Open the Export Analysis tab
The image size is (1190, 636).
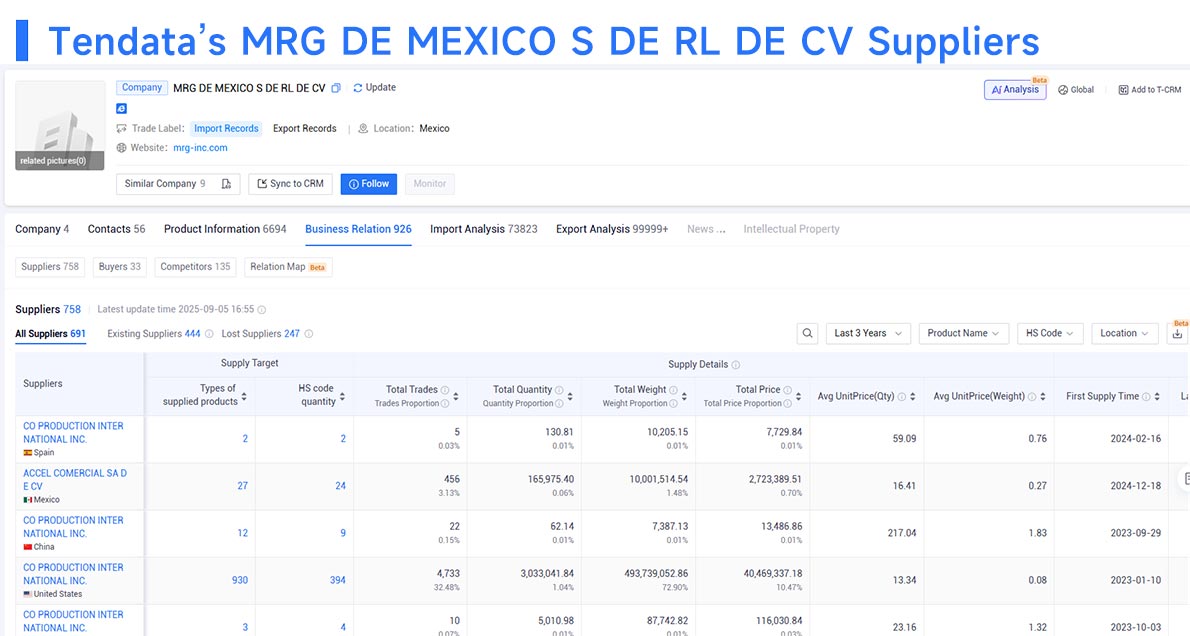(x=612, y=229)
